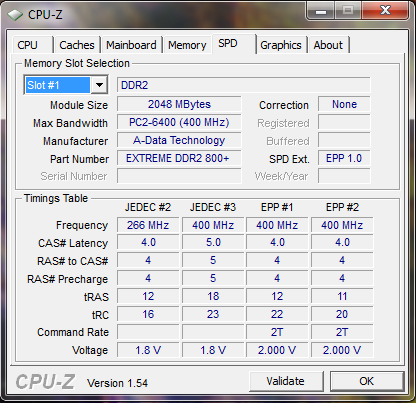Click the JEDEC #2 column header
Screen dimensions: 416x403
(148, 207)
